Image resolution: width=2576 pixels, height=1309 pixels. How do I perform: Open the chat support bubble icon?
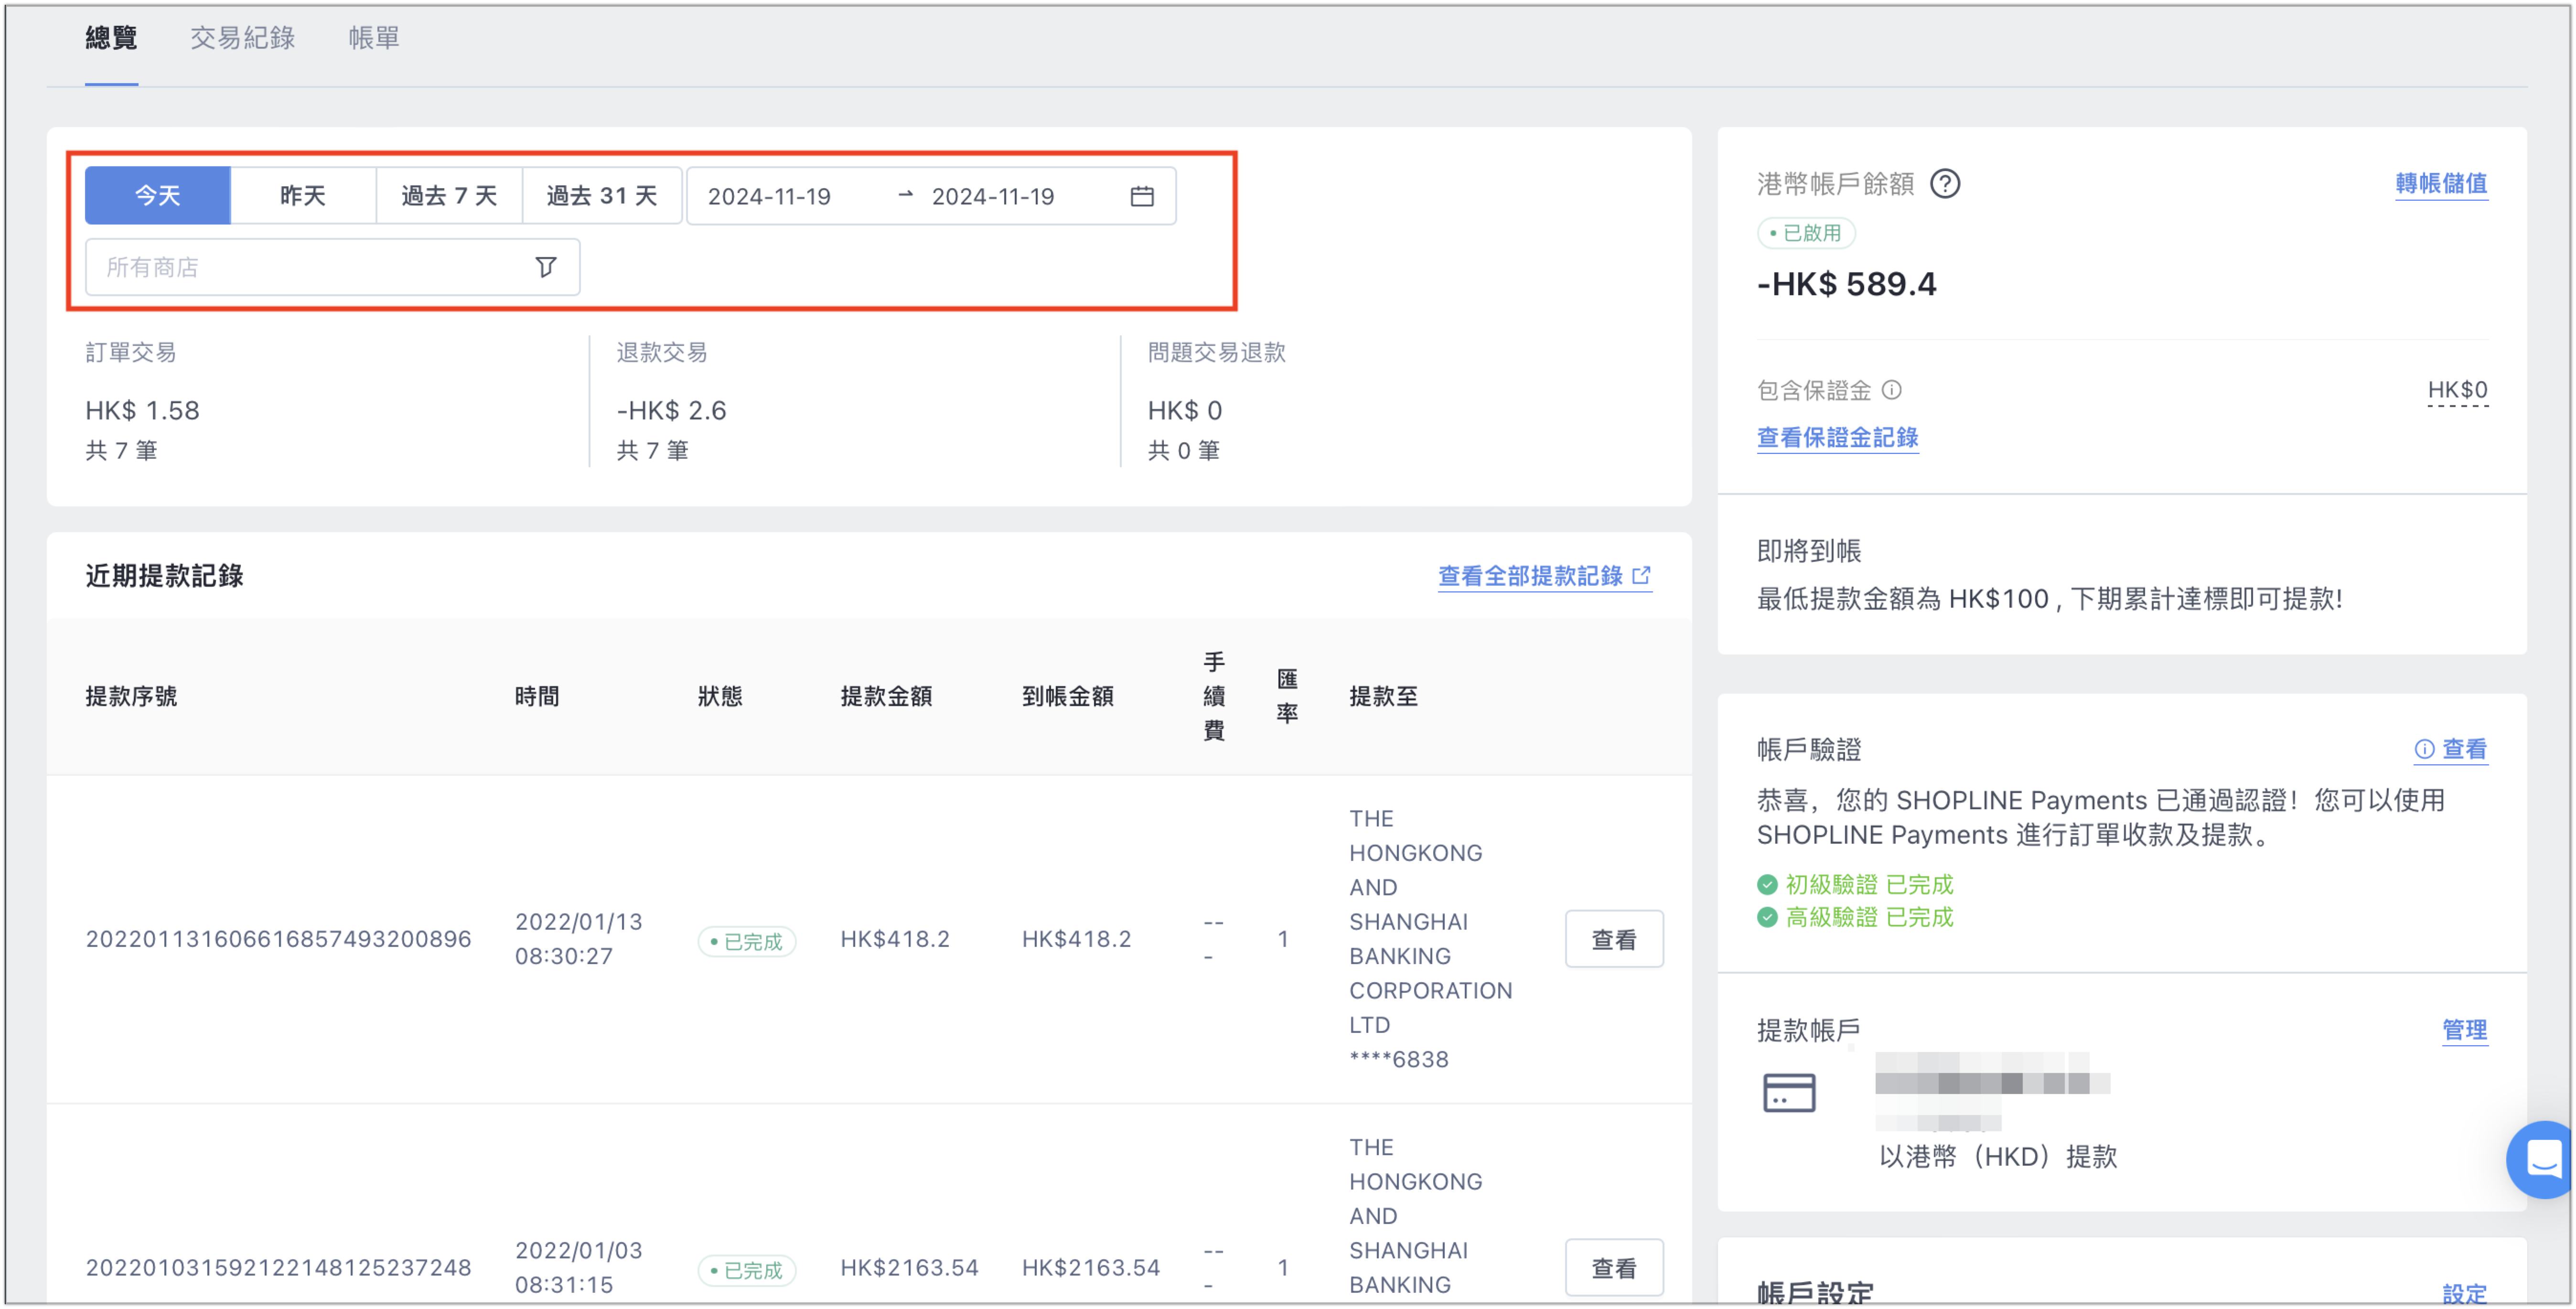point(2541,1159)
